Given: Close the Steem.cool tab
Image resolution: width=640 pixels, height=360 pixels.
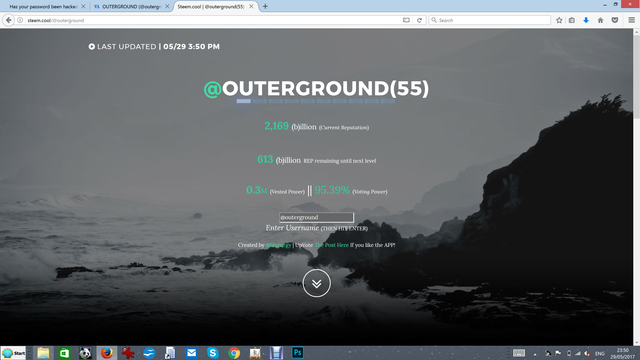Looking at the screenshot, I should tap(251, 7).
